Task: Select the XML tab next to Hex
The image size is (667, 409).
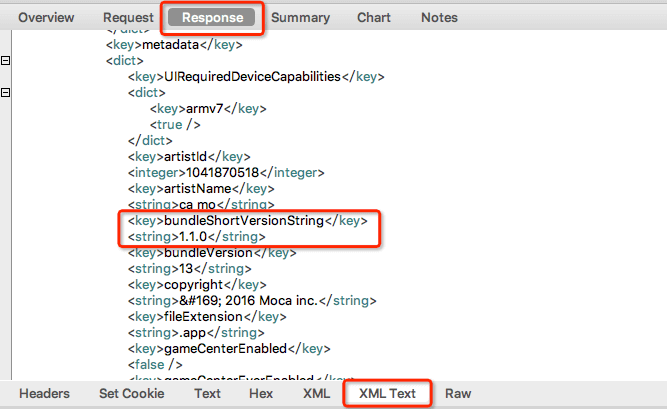Action: click(316, 394)
